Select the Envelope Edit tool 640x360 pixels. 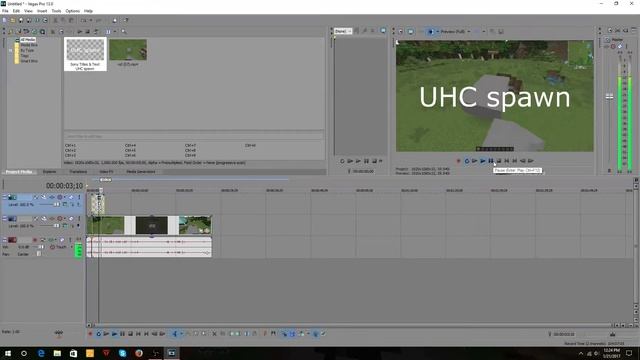click(x=189, y=334)
